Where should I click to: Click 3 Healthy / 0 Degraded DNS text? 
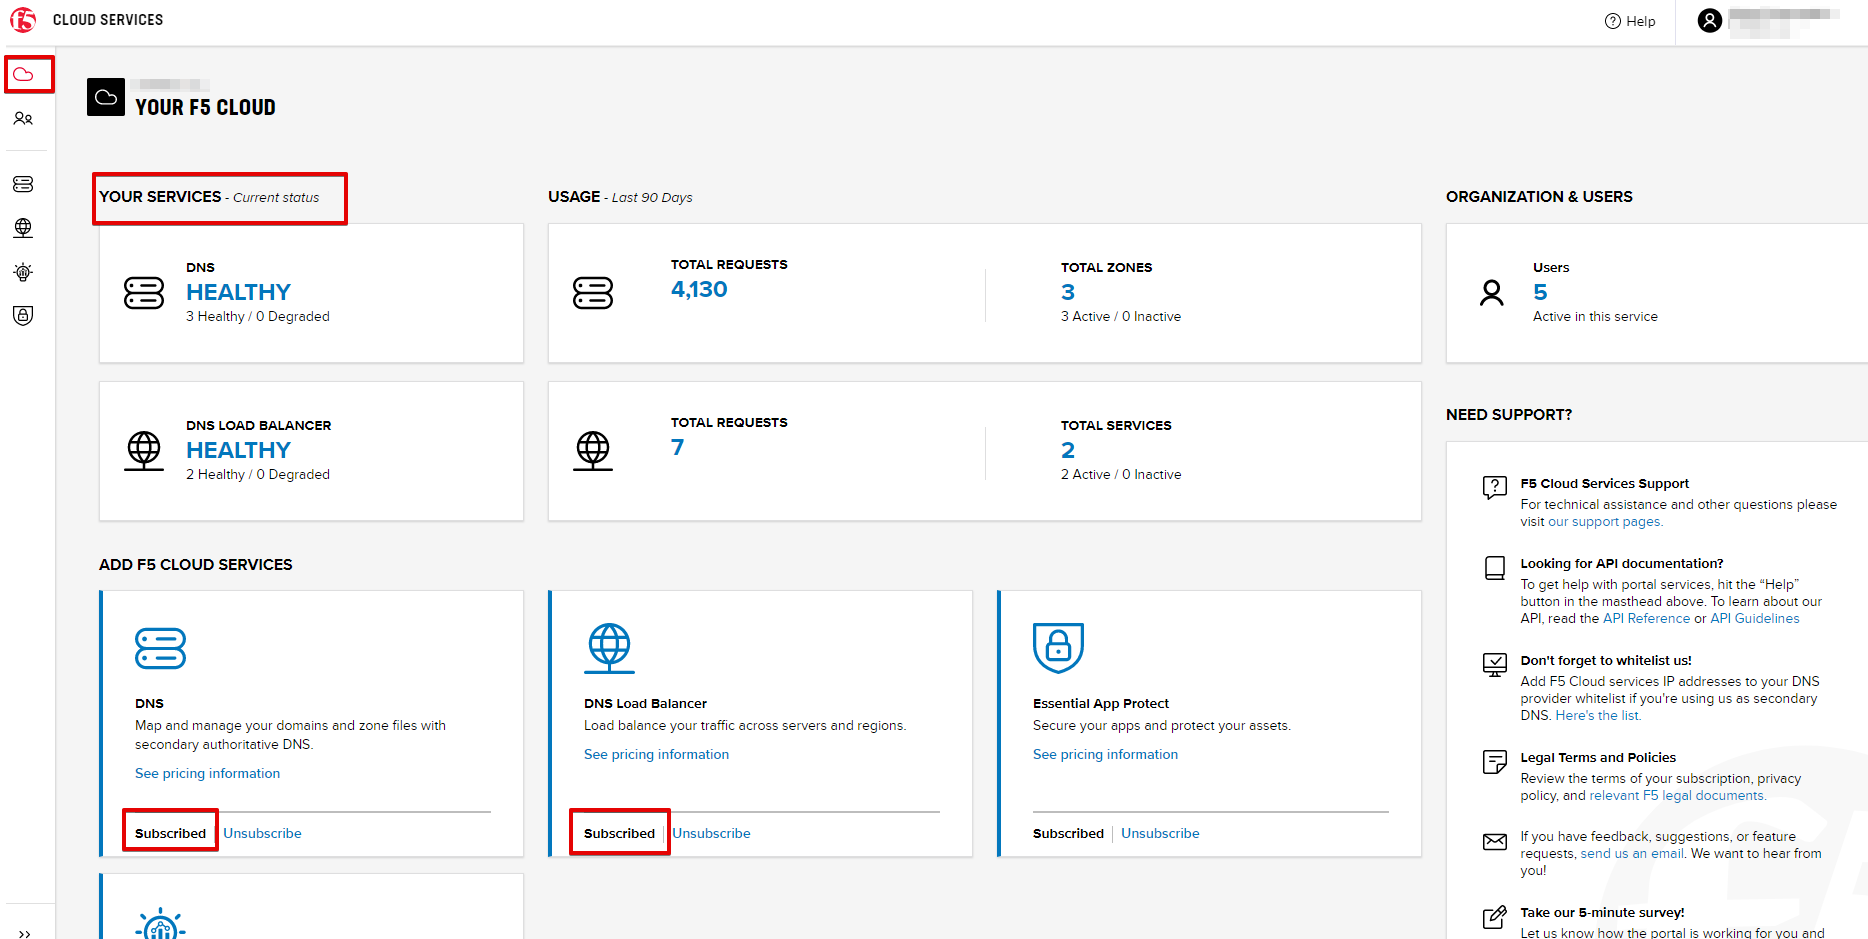pyautogui.click(x=258, y=317)
